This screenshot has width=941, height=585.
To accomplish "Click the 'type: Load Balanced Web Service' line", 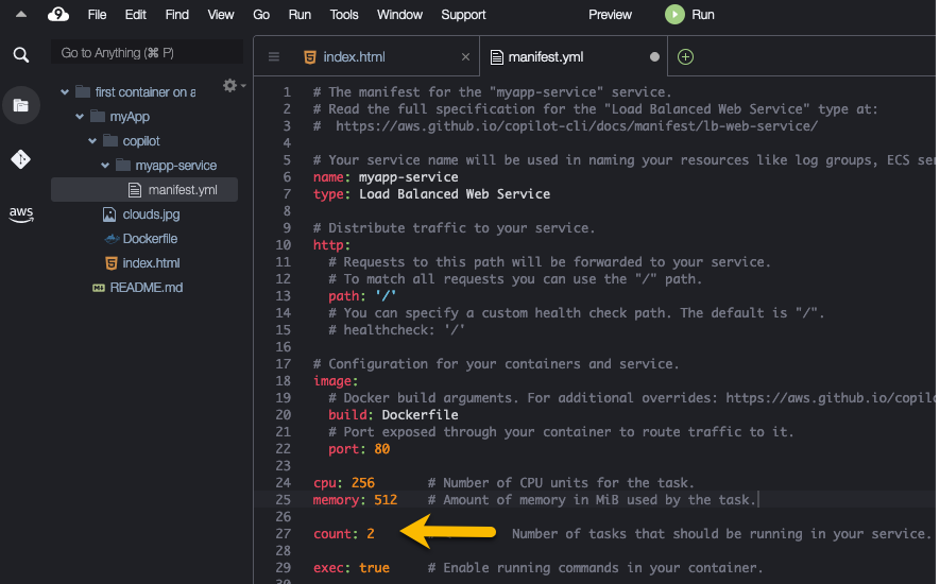I will 431,194.
